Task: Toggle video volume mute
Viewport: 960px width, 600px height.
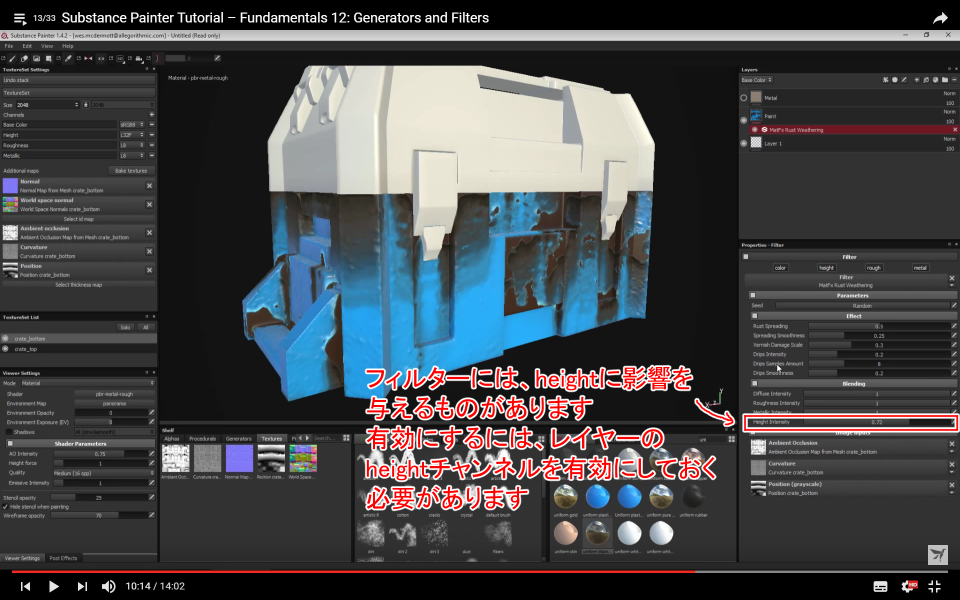Action: click(108, 587)
